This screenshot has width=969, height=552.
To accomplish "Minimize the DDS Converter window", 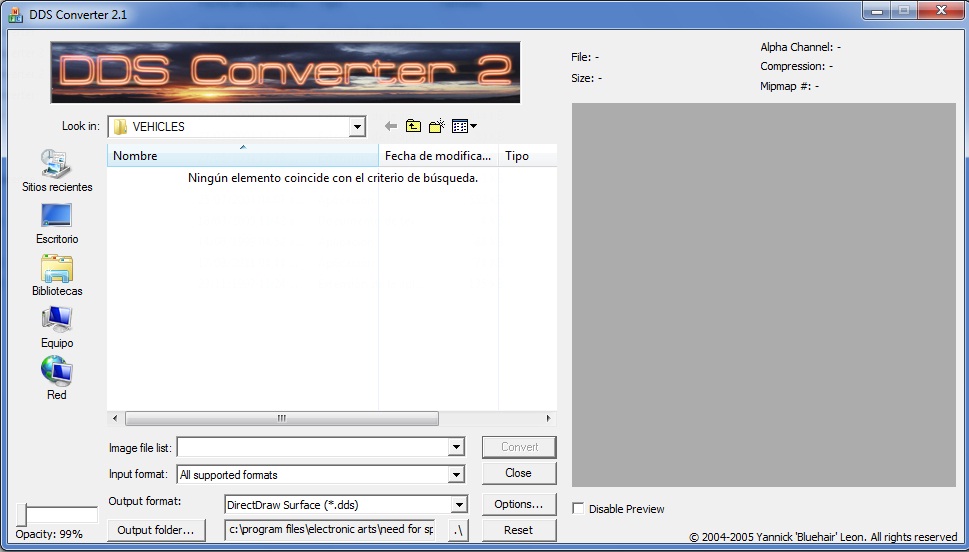I will (x=876, y=11).
